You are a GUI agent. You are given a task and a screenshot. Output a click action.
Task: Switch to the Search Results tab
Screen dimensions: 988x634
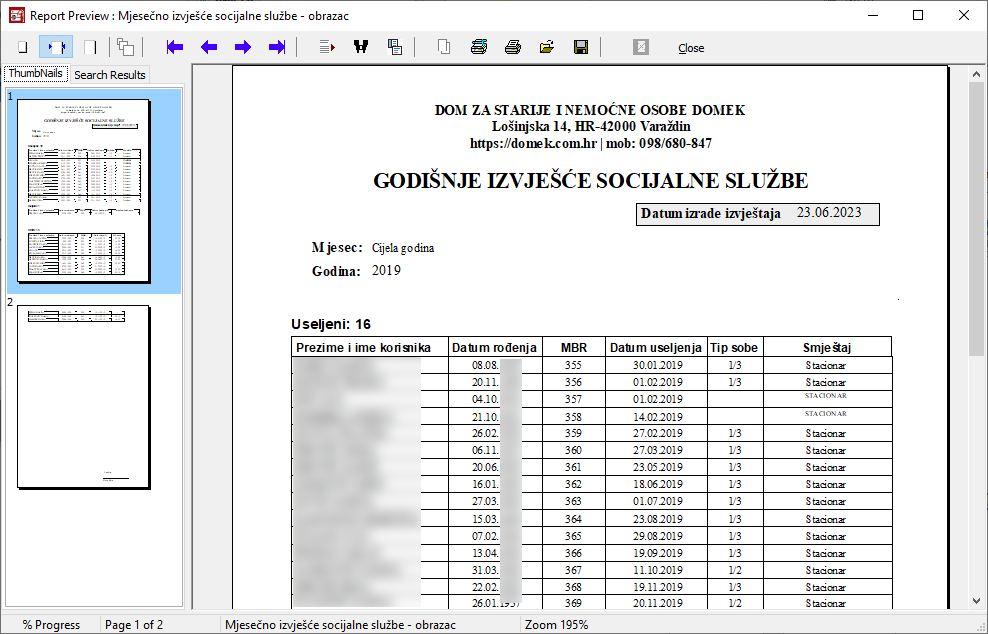(x=109, y=75)
